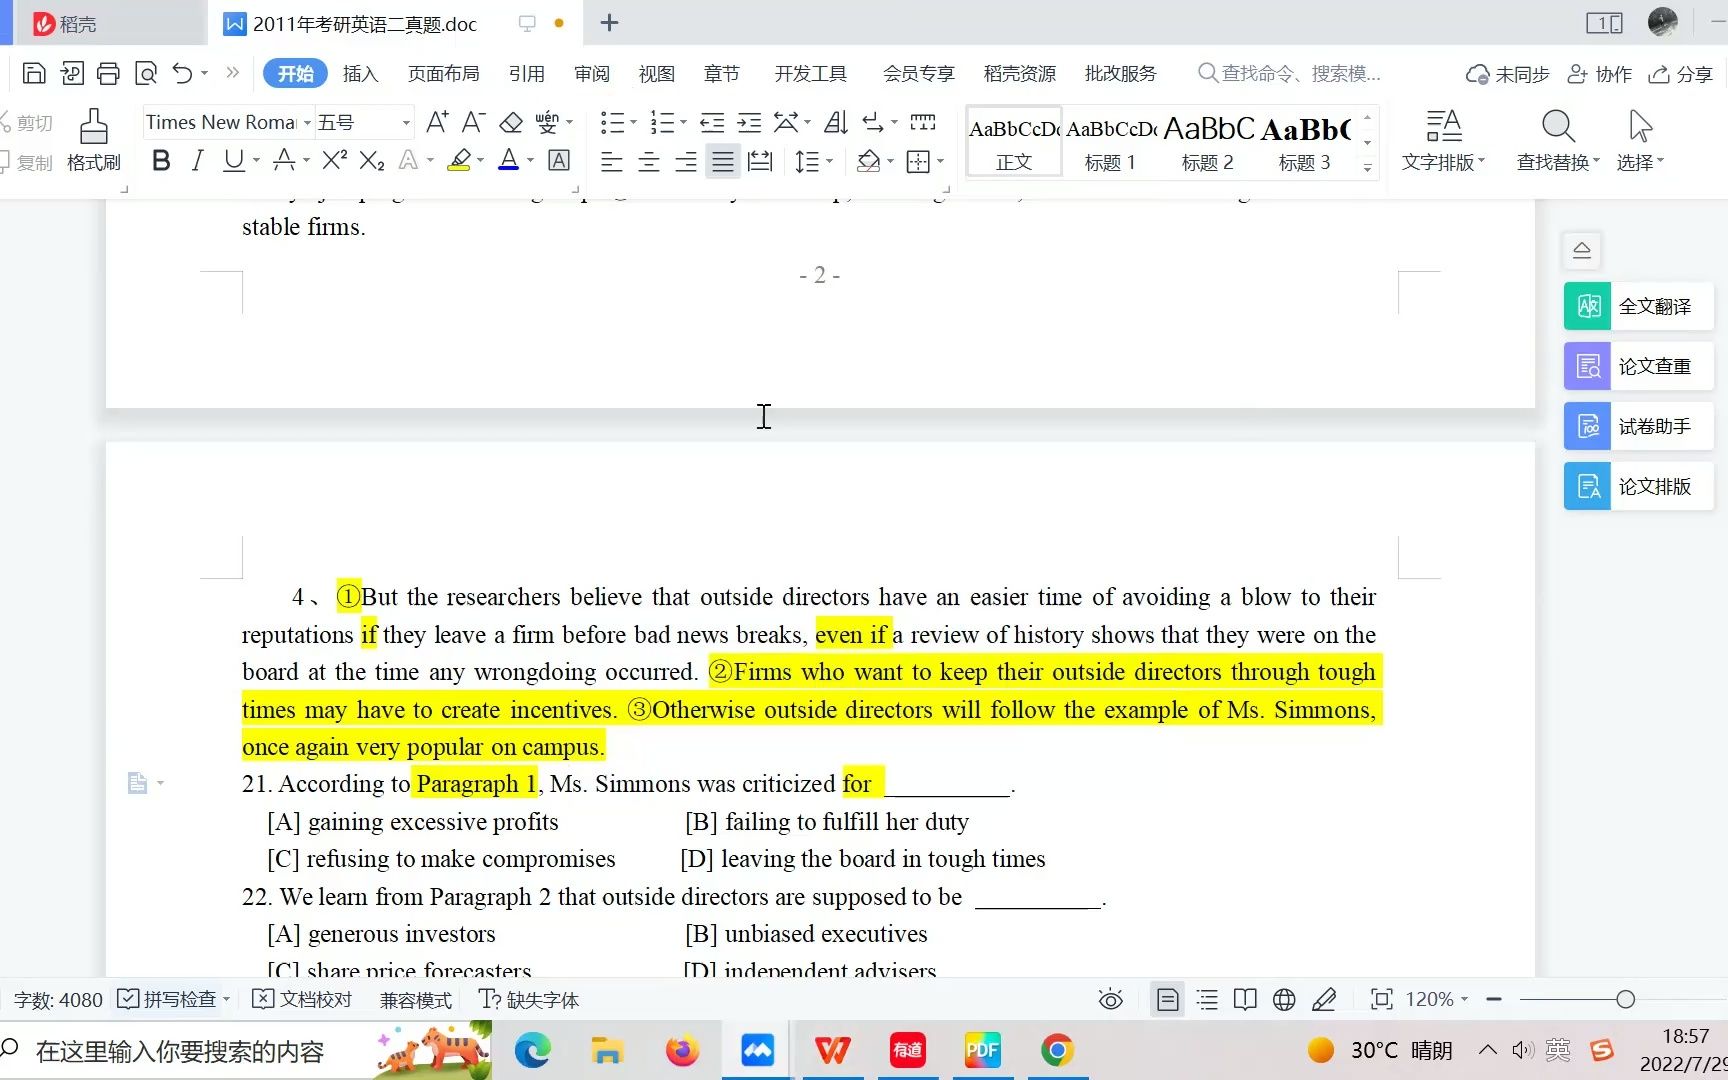Apply yellow highlight color
Image resolution: width=1728 pixels, height=1080 pixels.
pos(459,160)
